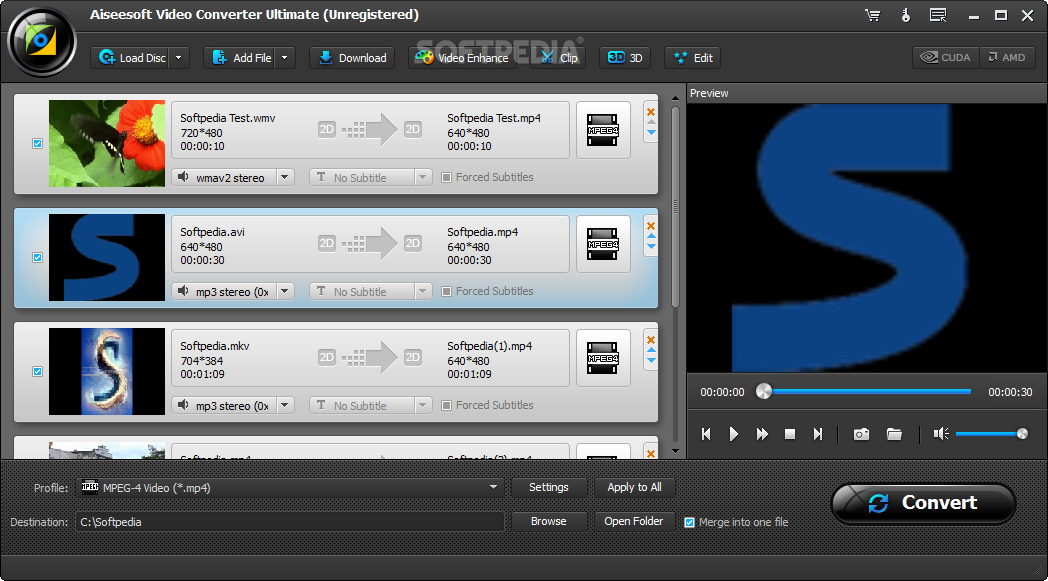Play the preview video
Screen dimensions: 1048x581
(x=733, y=435)
